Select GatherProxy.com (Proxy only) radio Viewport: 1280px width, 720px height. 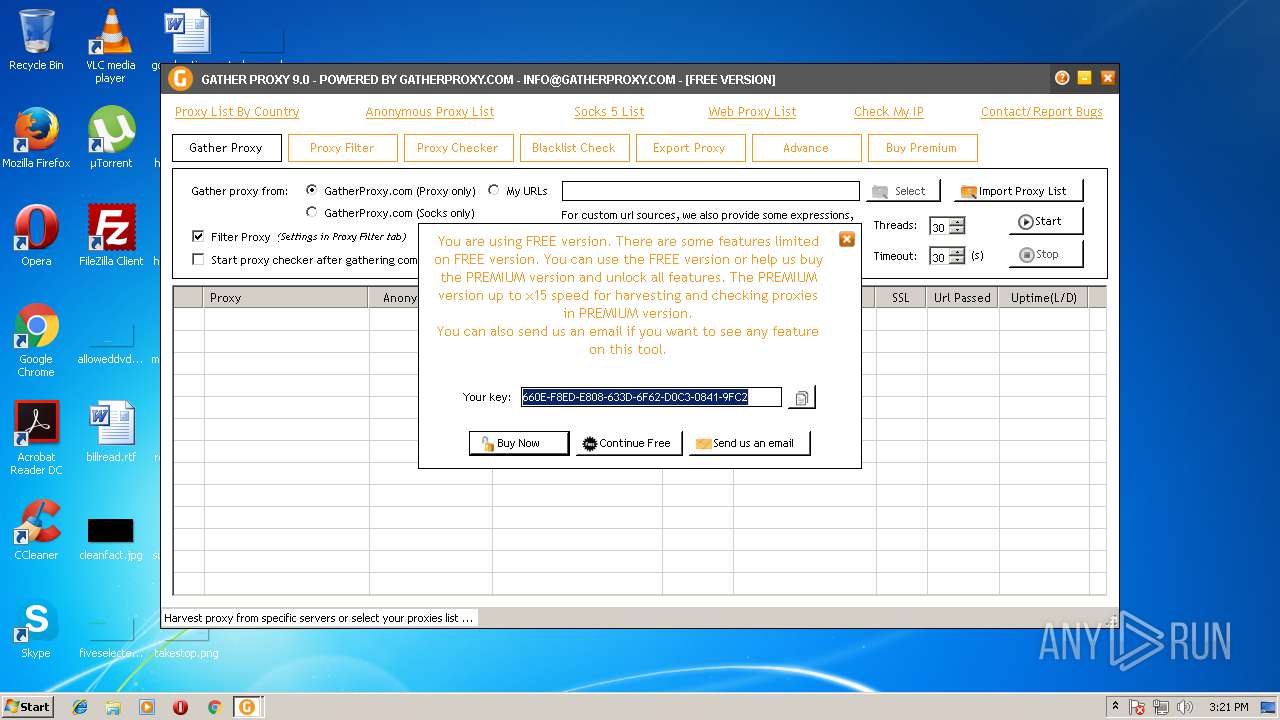312,190
